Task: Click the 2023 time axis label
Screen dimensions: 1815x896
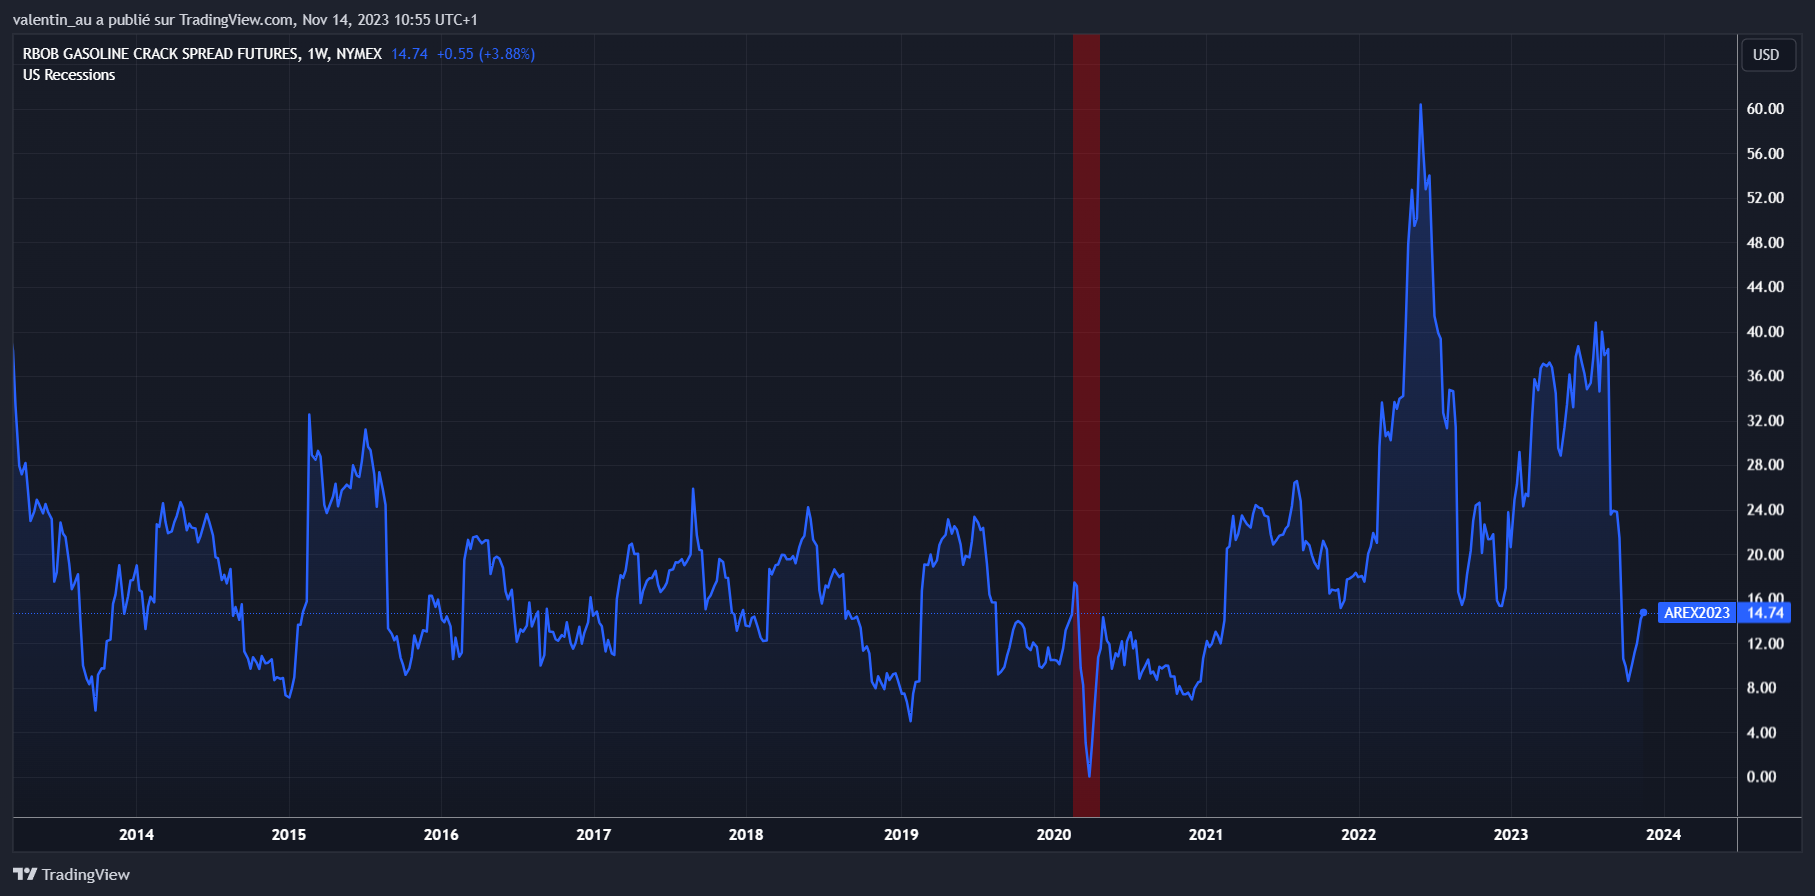Action: tap(1511, 835)
